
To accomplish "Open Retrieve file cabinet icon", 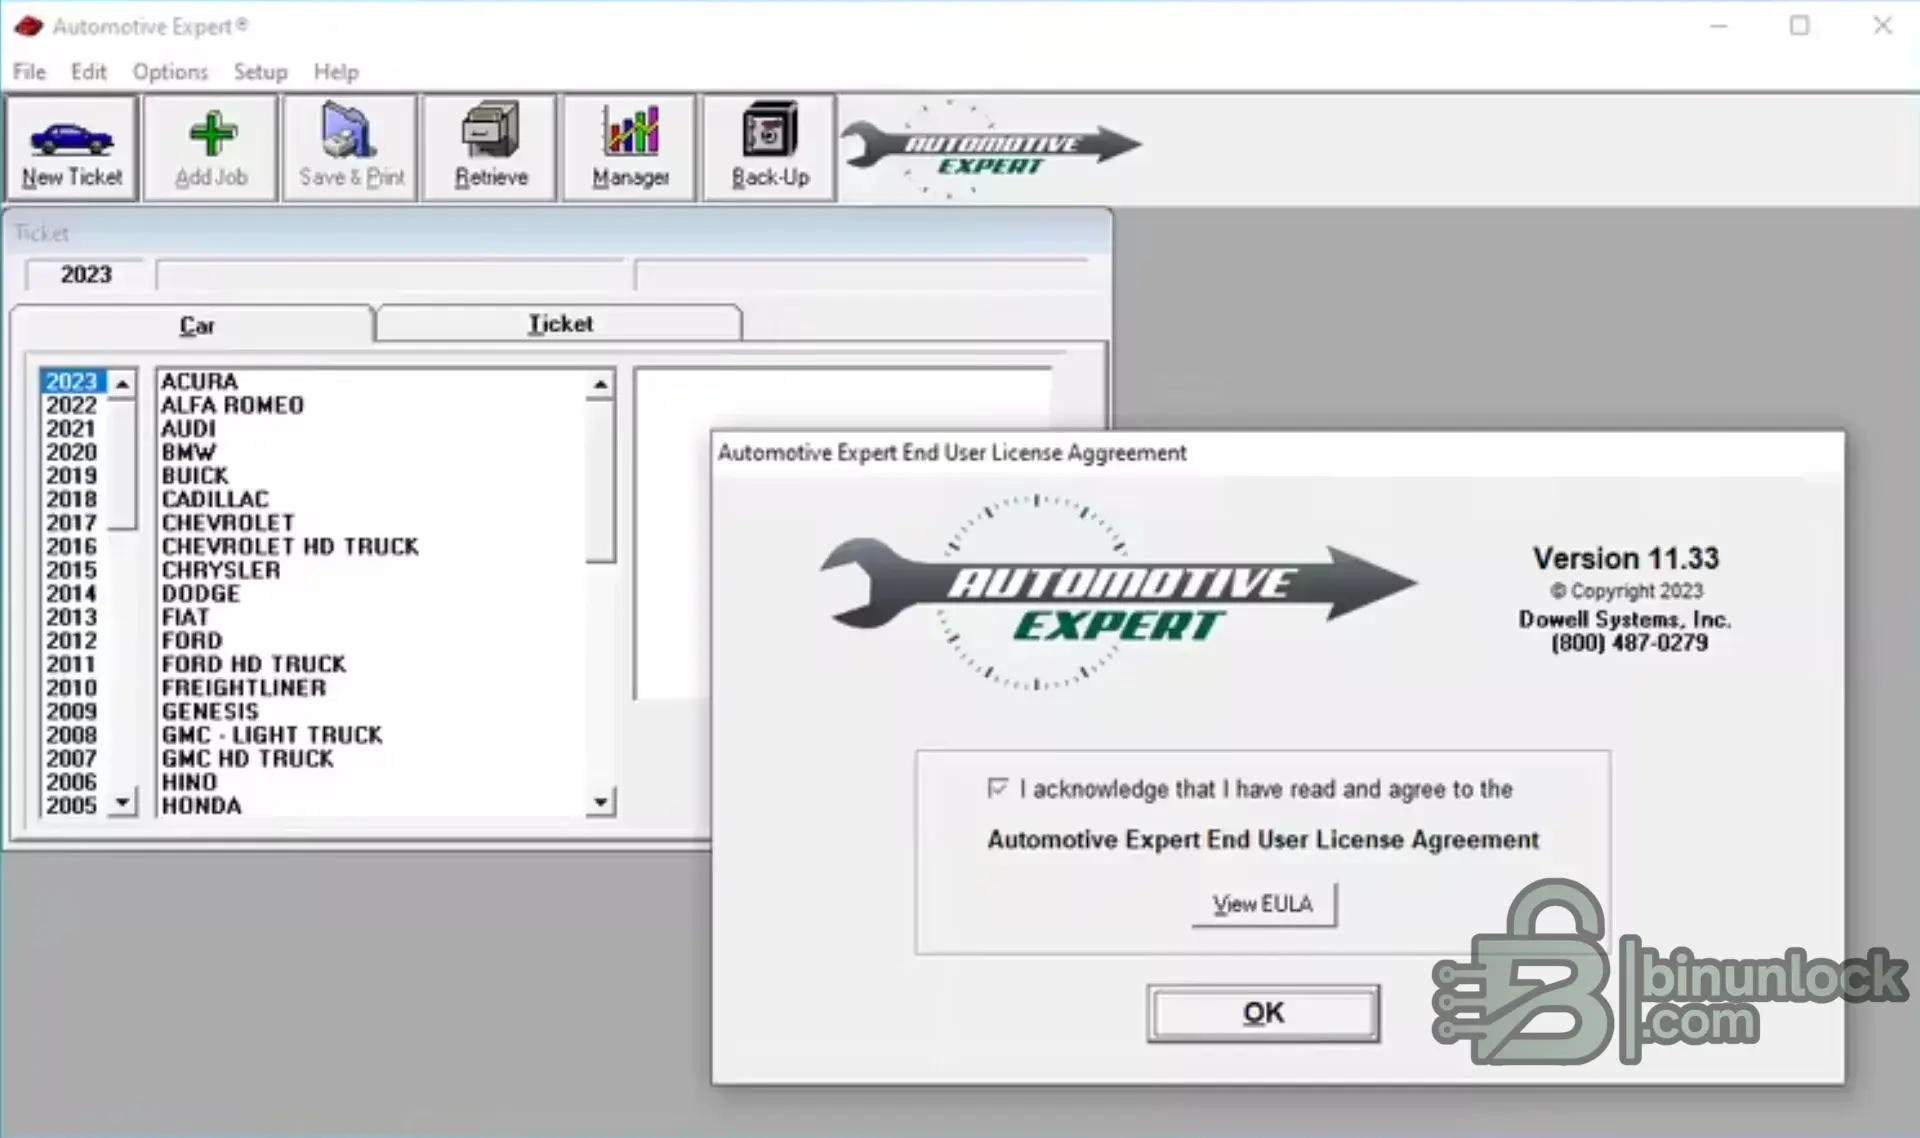I will (490, 148).
